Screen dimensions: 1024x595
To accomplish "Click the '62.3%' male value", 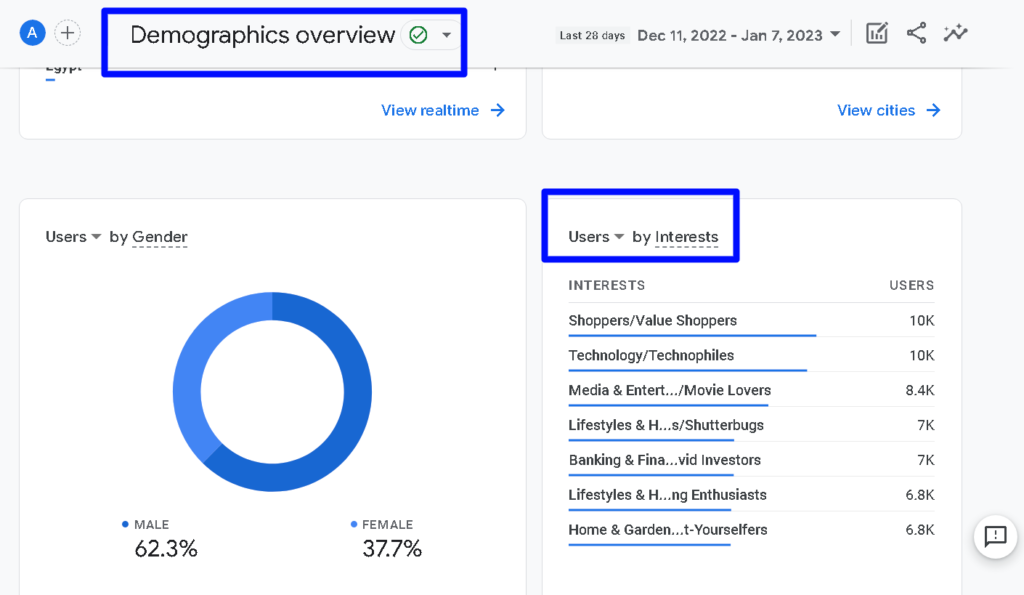I will point(166,549).
